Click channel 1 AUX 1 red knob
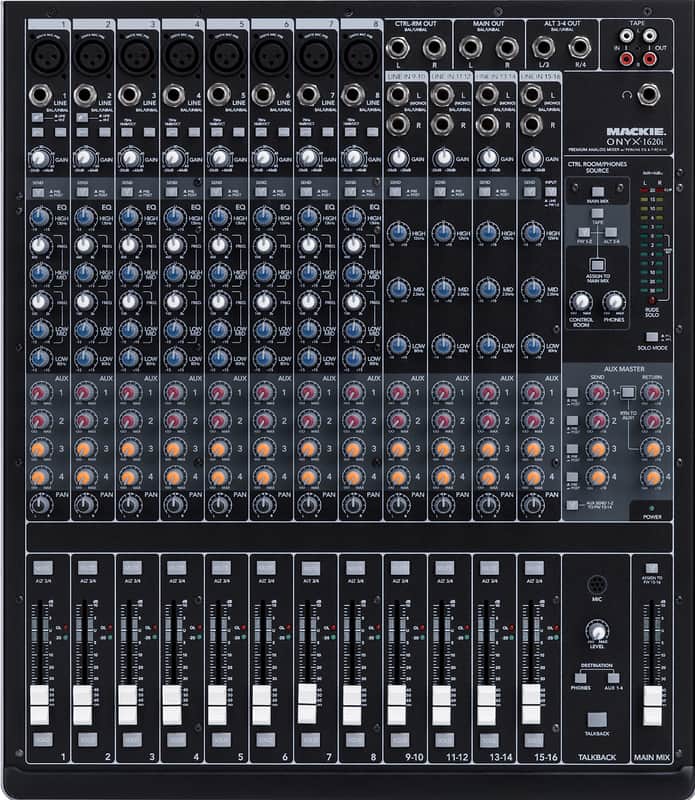Image resolution: width=695 pixels, height=800 pixels. coord(40,393)
